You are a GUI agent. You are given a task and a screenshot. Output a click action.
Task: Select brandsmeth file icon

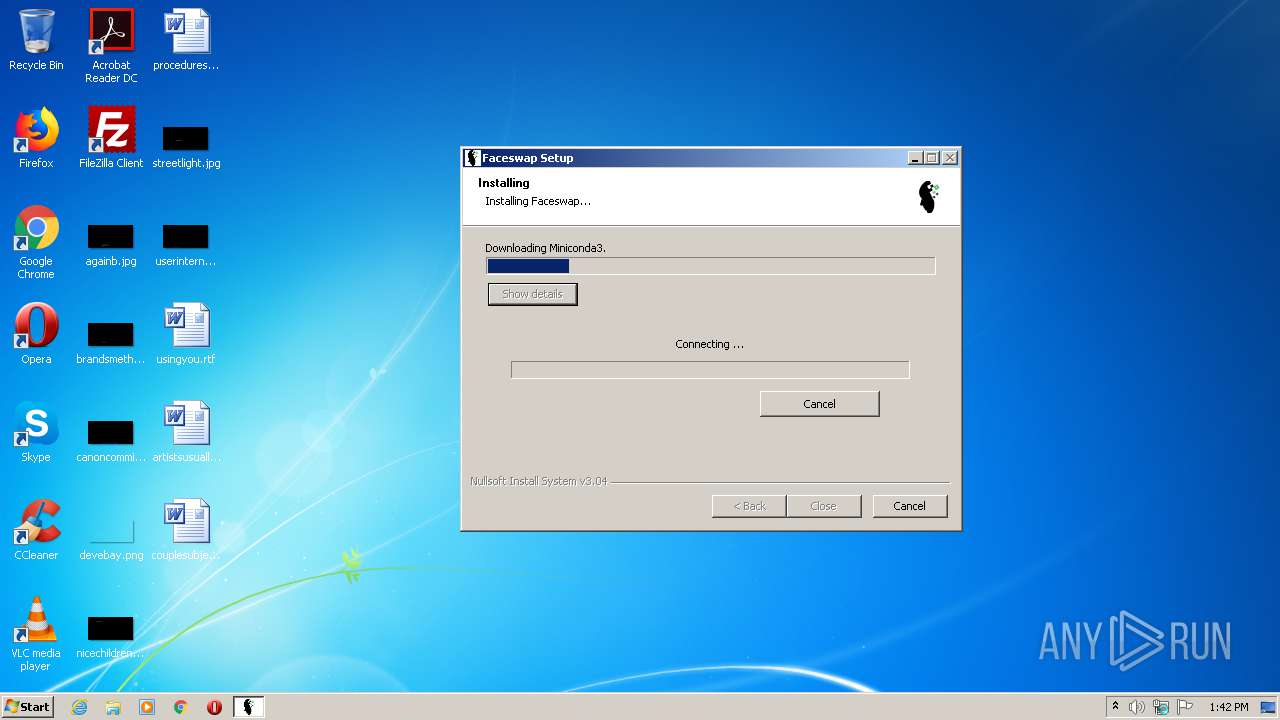(111, 342)
